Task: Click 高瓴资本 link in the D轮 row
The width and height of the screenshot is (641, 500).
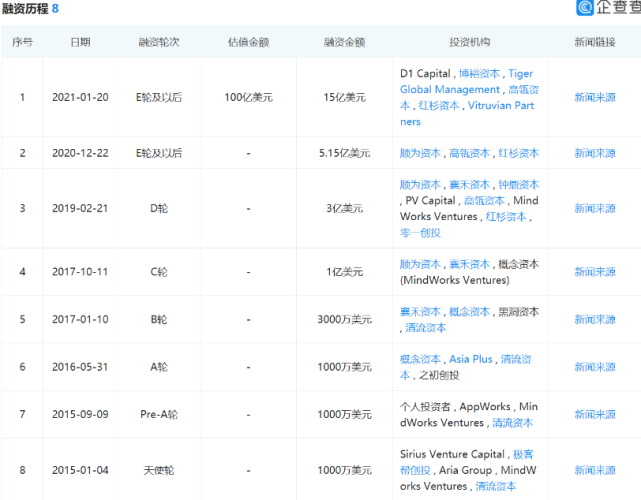Action: tap(484, 201)
